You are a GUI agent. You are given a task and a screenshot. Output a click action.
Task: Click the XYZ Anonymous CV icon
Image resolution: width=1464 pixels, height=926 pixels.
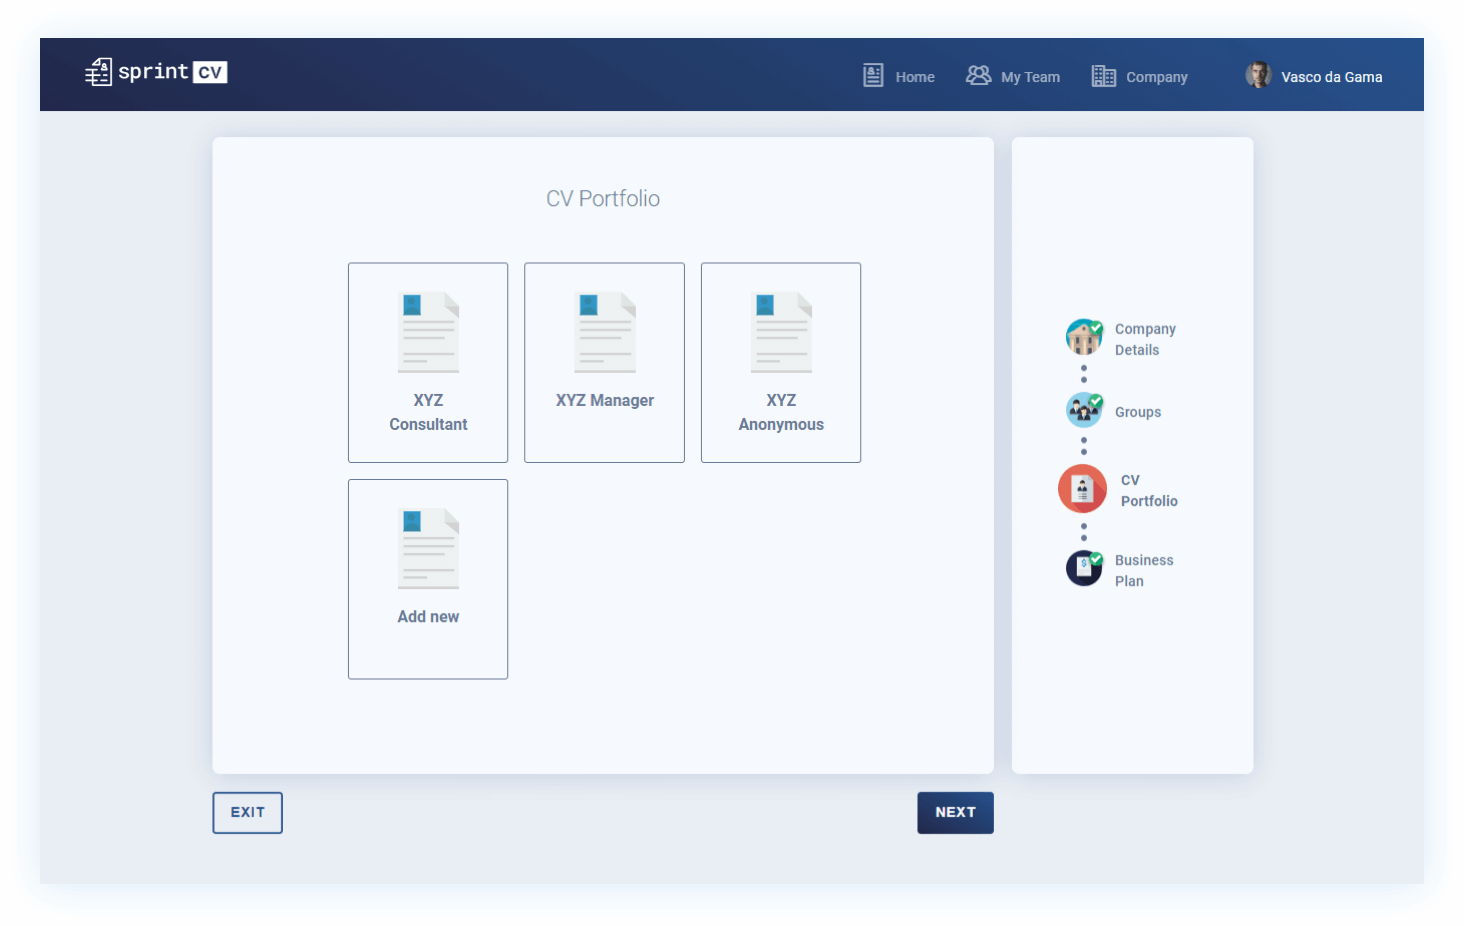tap(780, 331)
